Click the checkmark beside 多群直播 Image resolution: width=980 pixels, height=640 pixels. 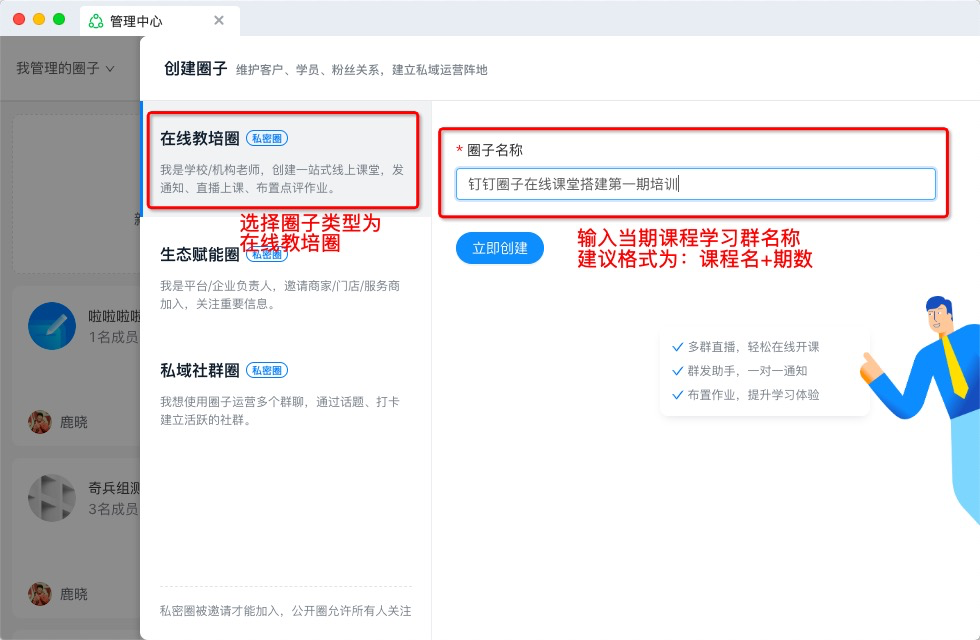click(x=677, y=347)
